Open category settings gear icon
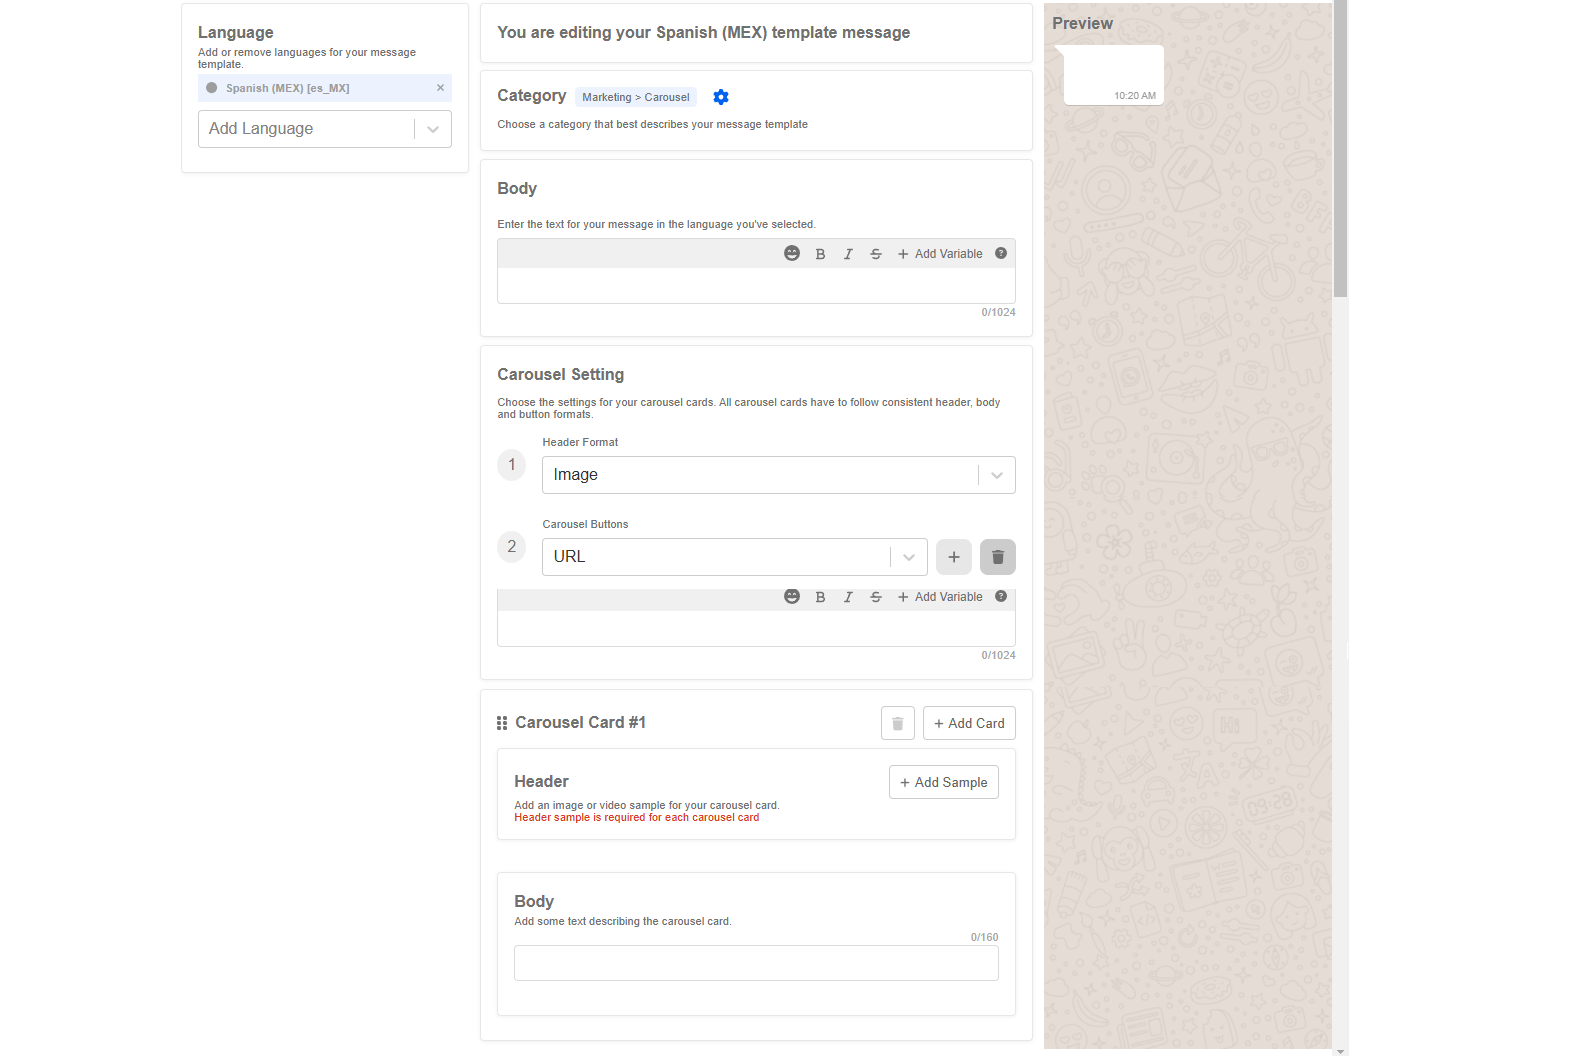This screenshot has height=1057, width=1582. click(x=721, y=97)
